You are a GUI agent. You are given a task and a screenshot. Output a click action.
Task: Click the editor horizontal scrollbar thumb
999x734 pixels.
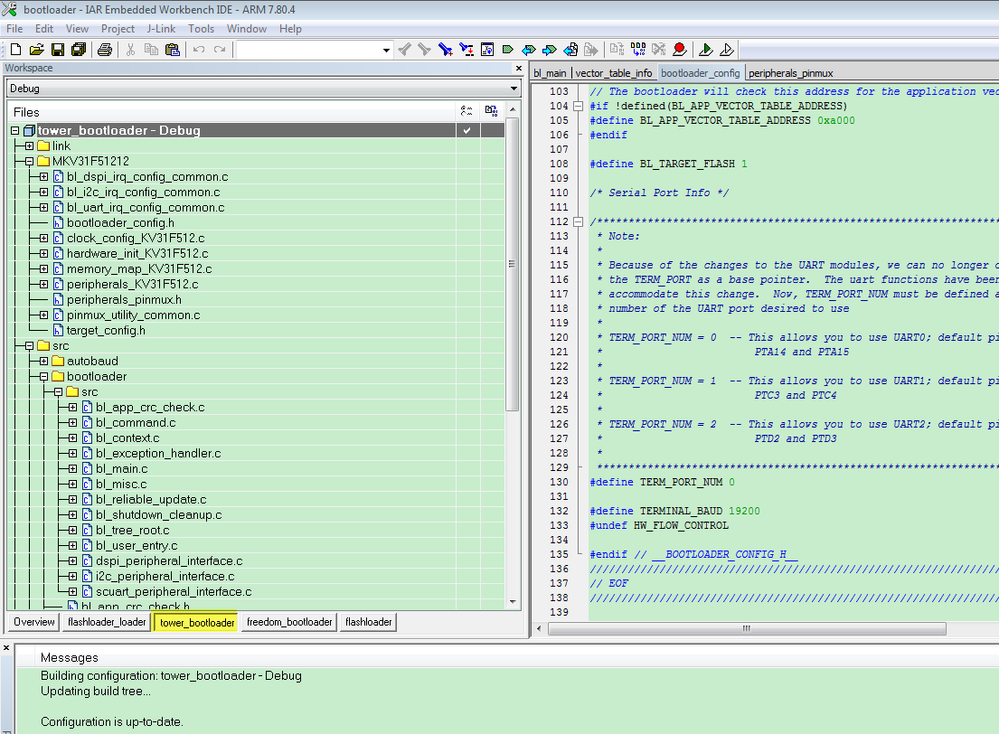click(745, 629)
